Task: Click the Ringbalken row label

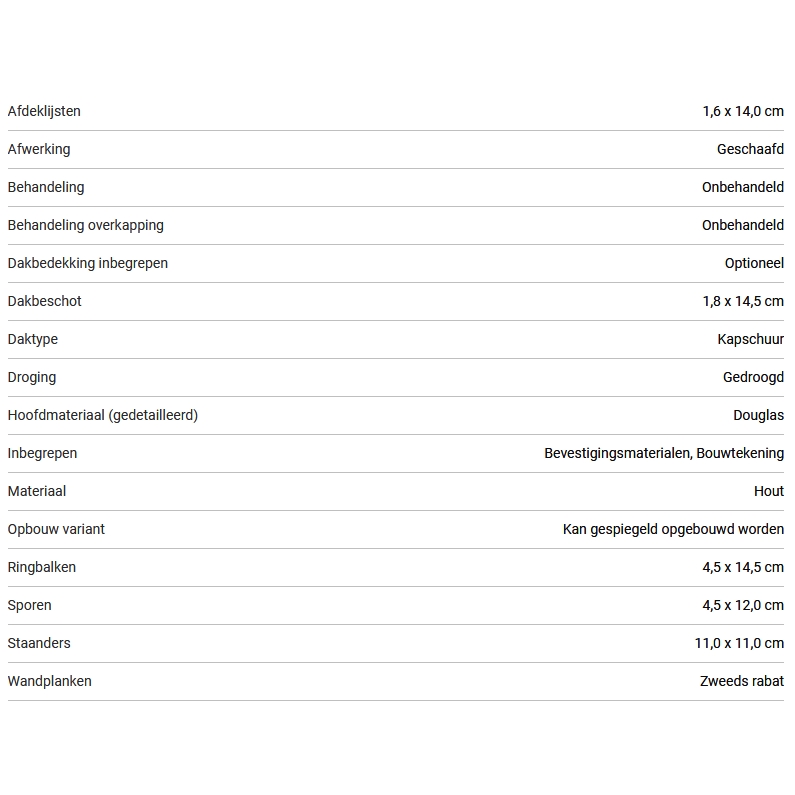Action: click(42, 567)
